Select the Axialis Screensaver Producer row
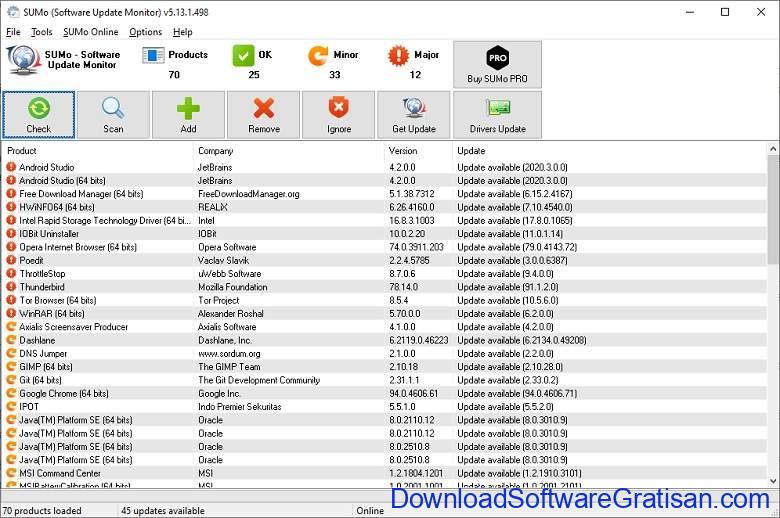Screen dimensions: 780x518 click(385, 327)
